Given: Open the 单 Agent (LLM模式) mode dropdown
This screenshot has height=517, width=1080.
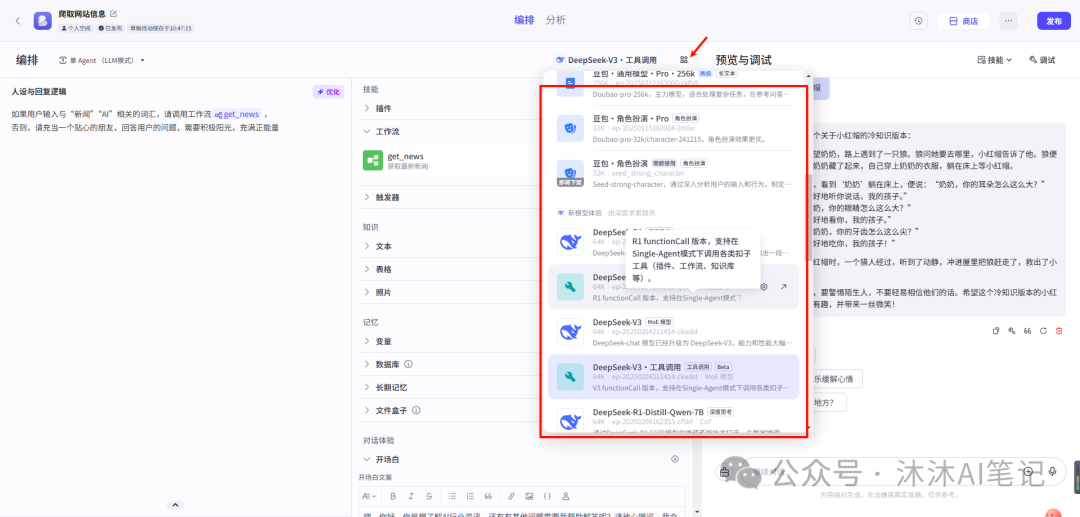Looking at the screenshot, I should click(102, 61).
